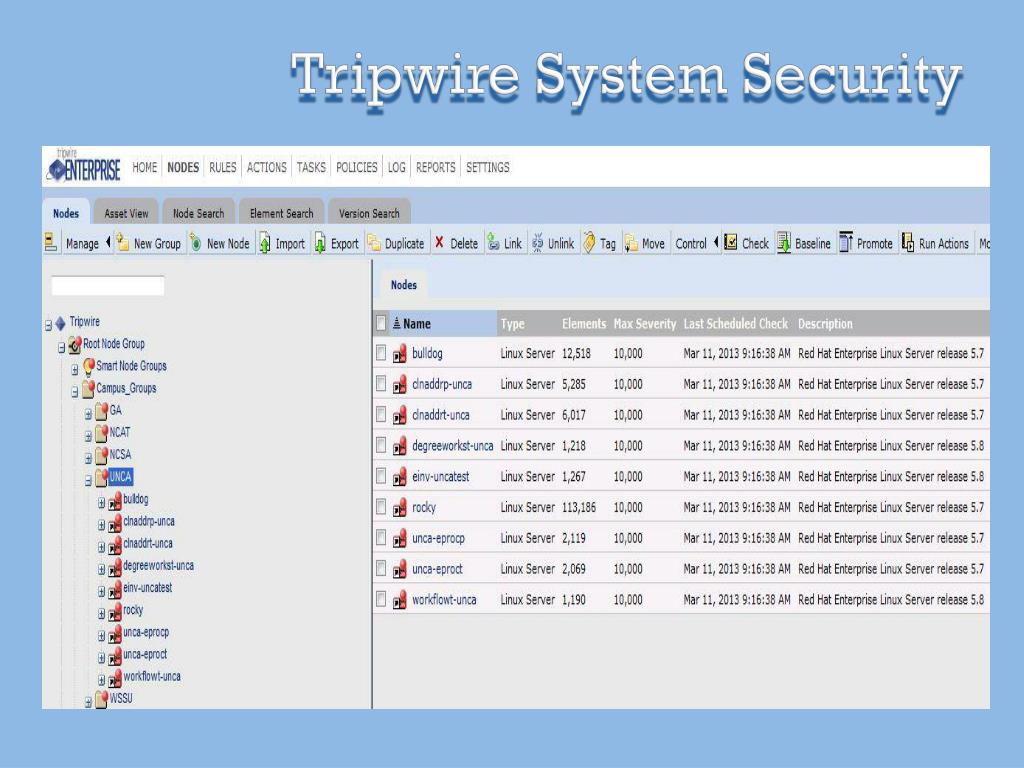Expand the WSSU group in tree
Screen dimensions: 1024x768
pos(88,703)
